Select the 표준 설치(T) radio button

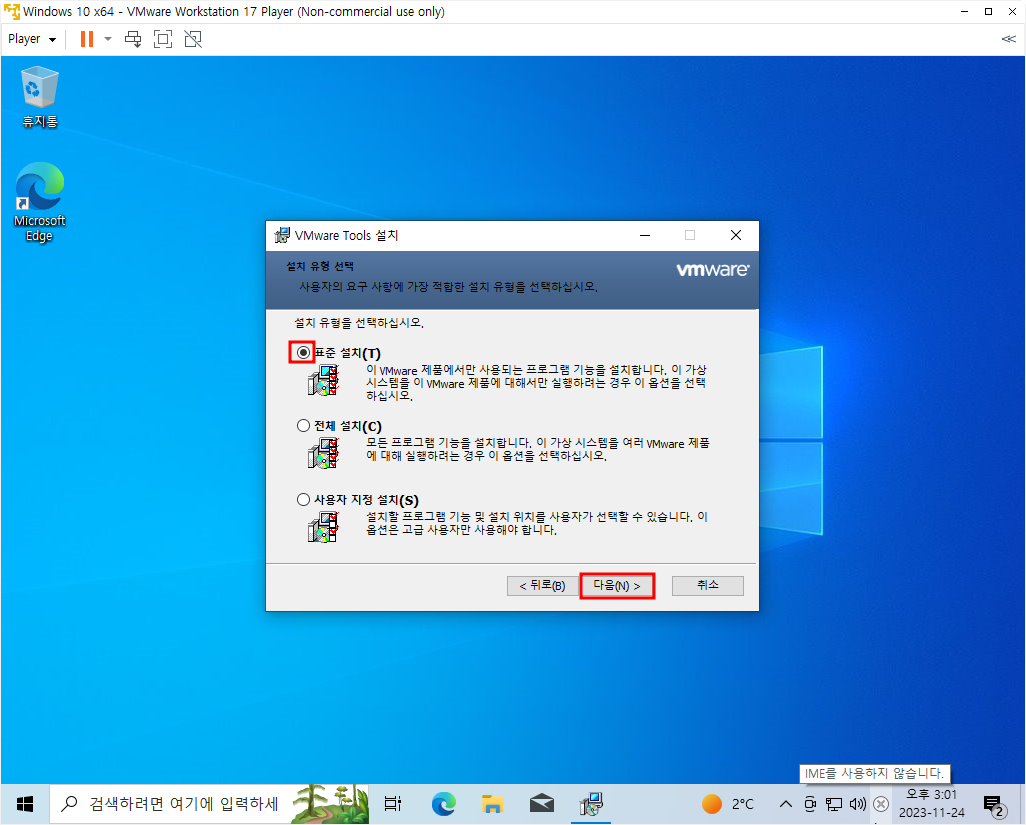(303, 353)
